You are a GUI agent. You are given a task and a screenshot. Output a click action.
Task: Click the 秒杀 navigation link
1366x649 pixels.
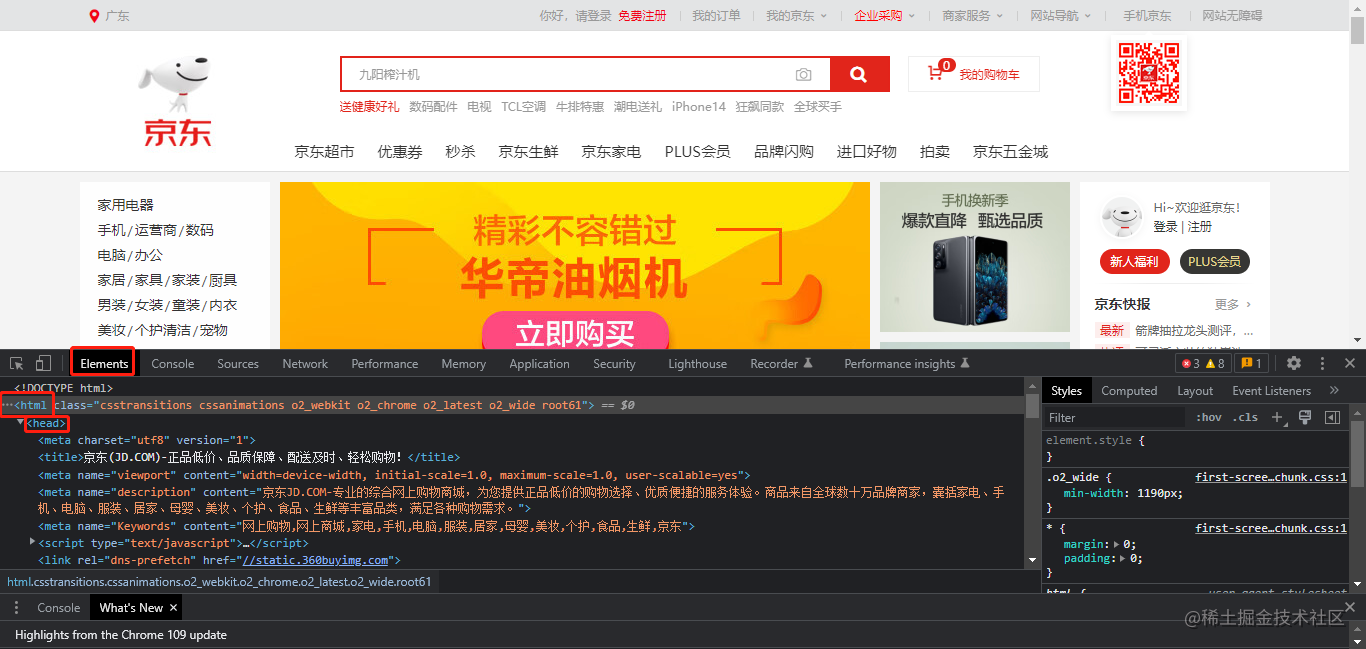tap(460, 152)
